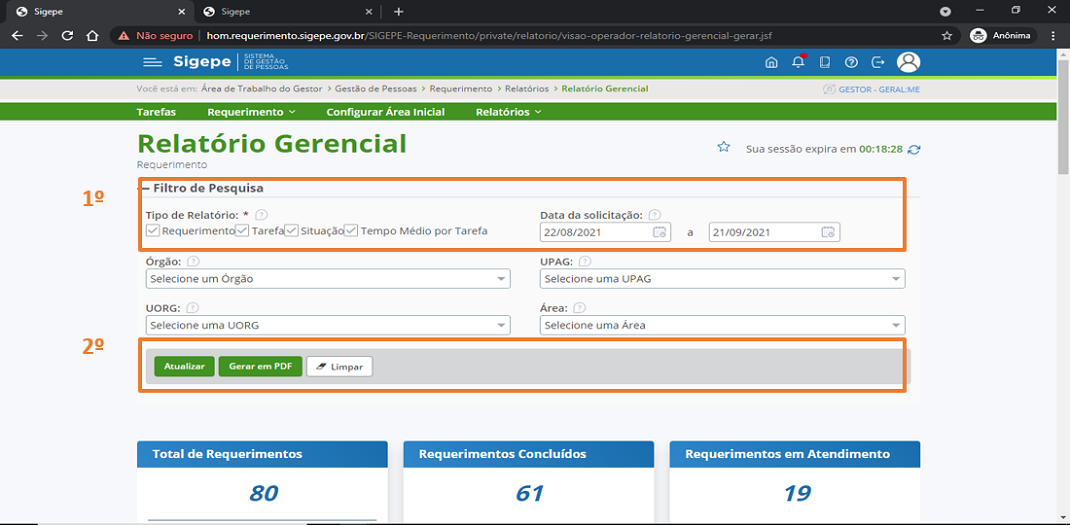Select Tarefas in green menu bar

click(x=156, y=112)
